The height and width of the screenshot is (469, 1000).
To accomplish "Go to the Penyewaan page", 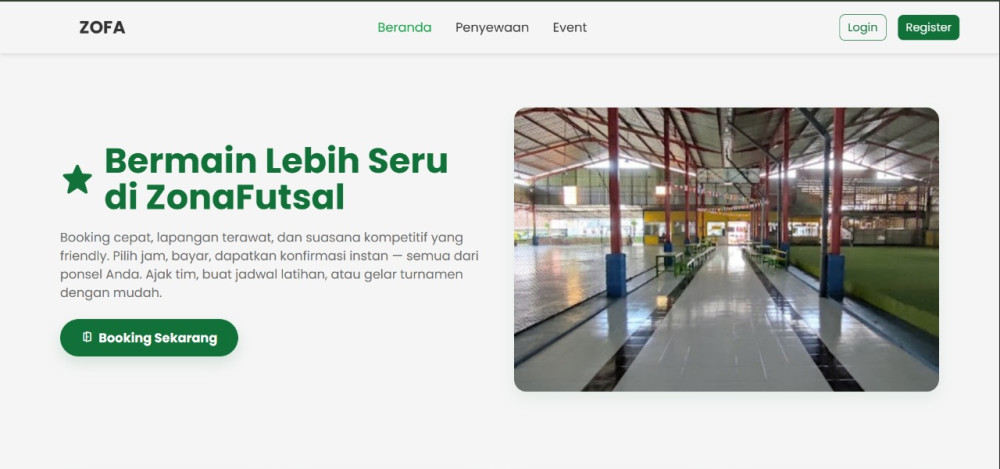I will (492, 27).
